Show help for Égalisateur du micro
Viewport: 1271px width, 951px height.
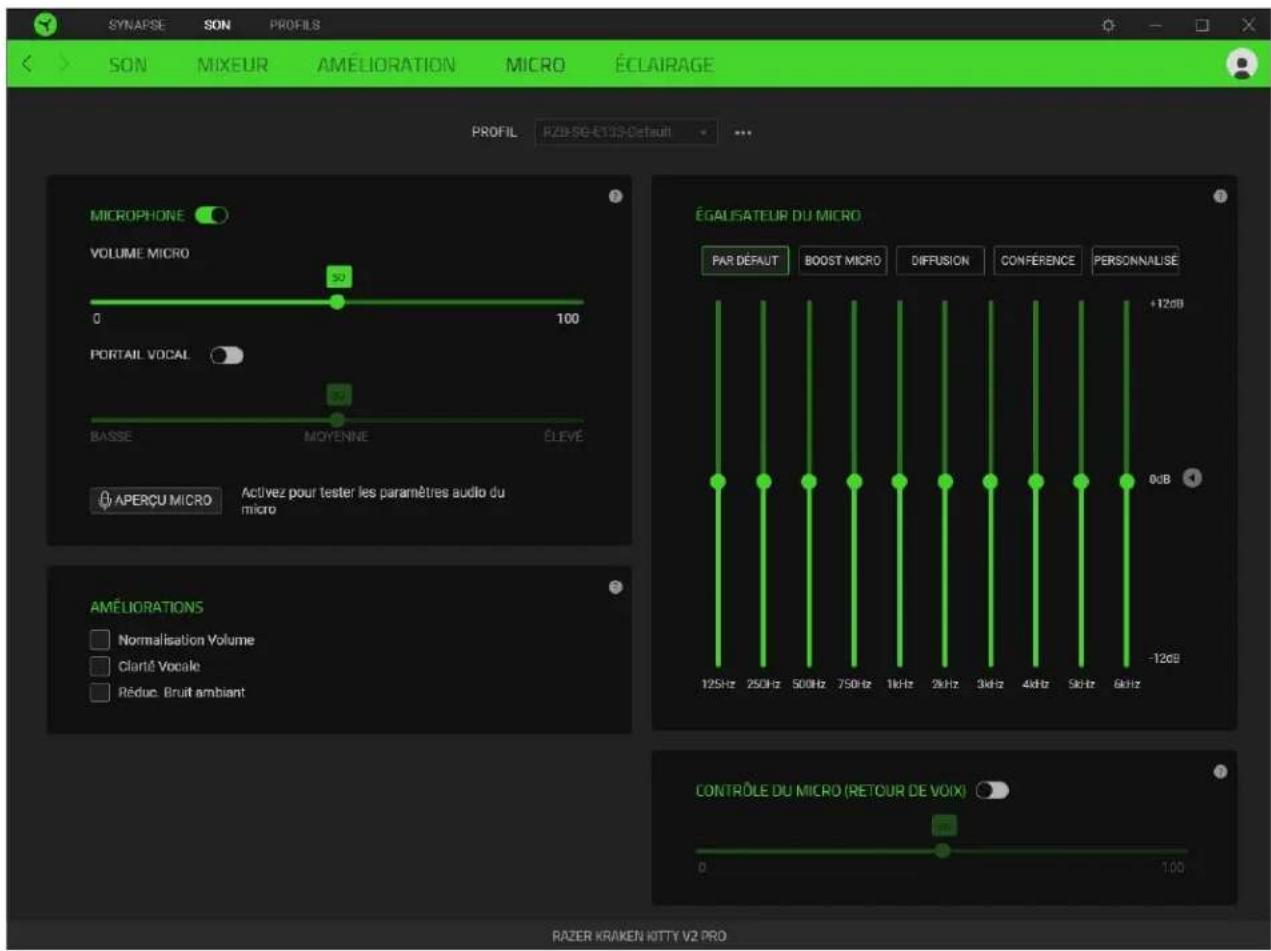(1219, 197)
